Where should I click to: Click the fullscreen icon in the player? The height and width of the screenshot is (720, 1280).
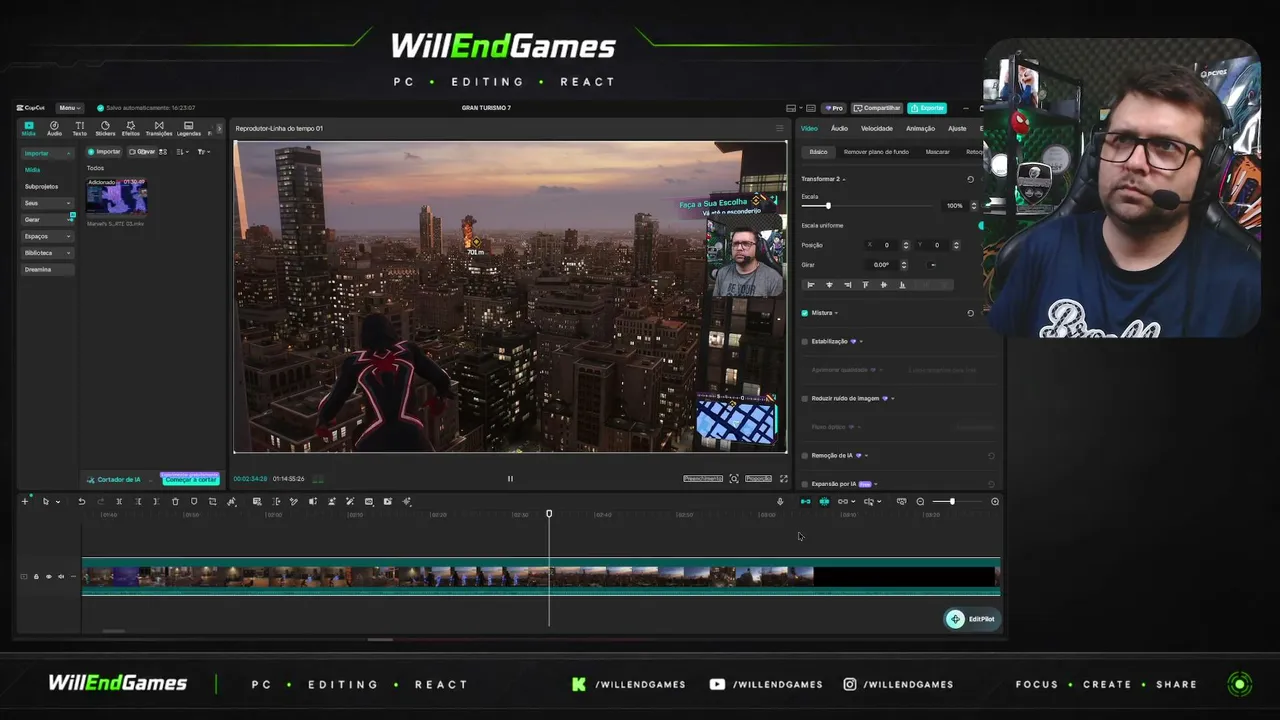pos(783,478)
